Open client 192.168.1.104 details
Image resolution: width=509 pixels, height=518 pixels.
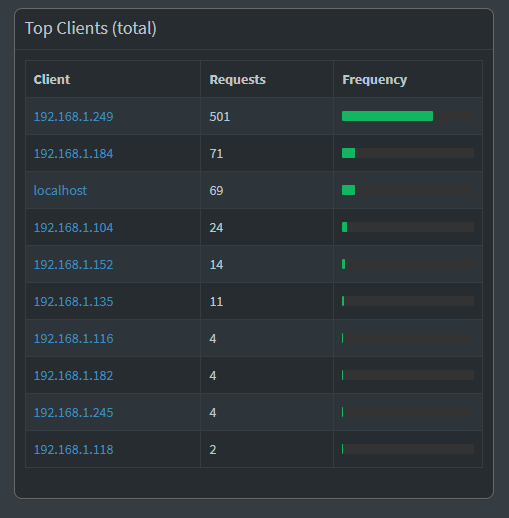(73, 227)
